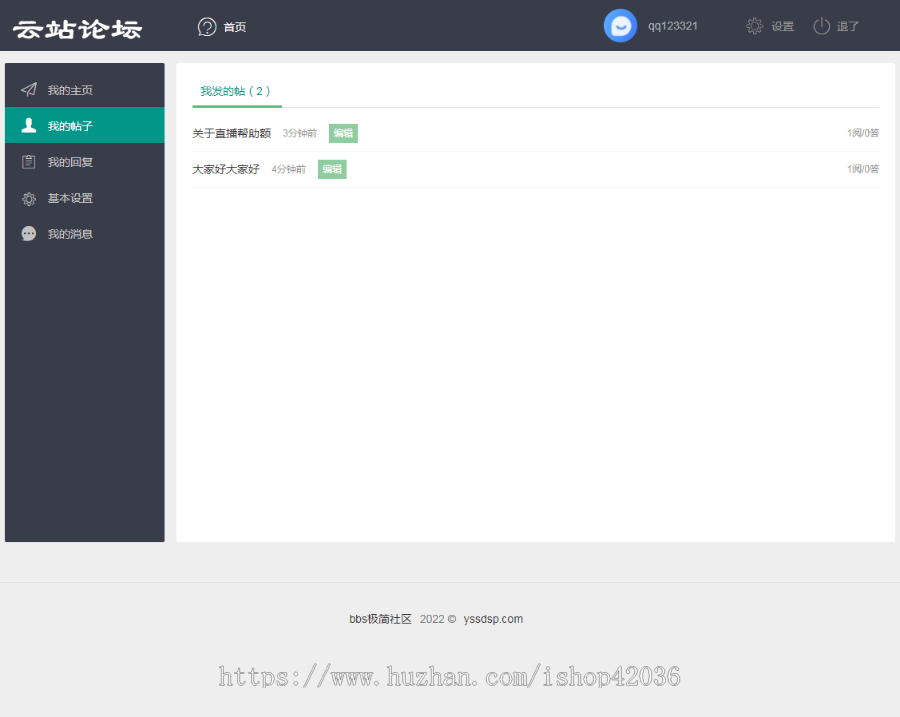Image resolution: width=900 pixels, height=717 pixels.
Task: Open the 设置 header link
Action: pyautogui.click(x=782, y=26)
